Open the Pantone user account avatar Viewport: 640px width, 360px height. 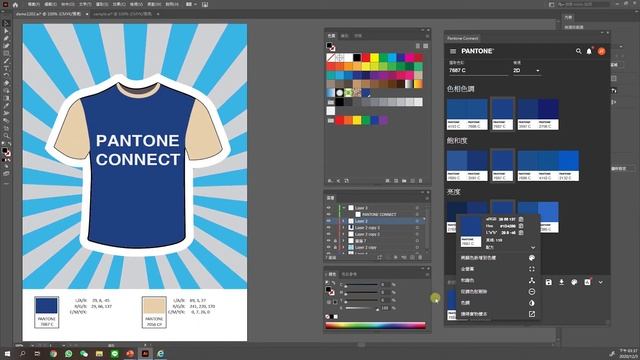[x=601, y=51]
